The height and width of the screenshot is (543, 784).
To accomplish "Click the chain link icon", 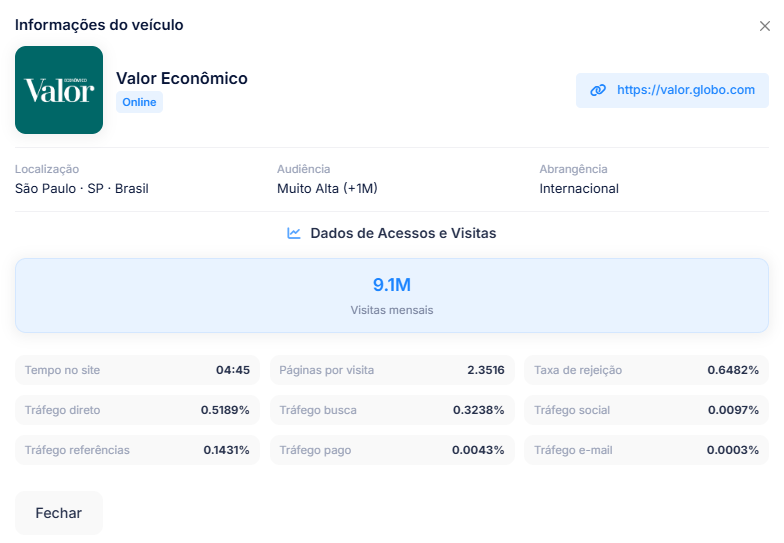I will pyautogui.click(x=598, y=90).
